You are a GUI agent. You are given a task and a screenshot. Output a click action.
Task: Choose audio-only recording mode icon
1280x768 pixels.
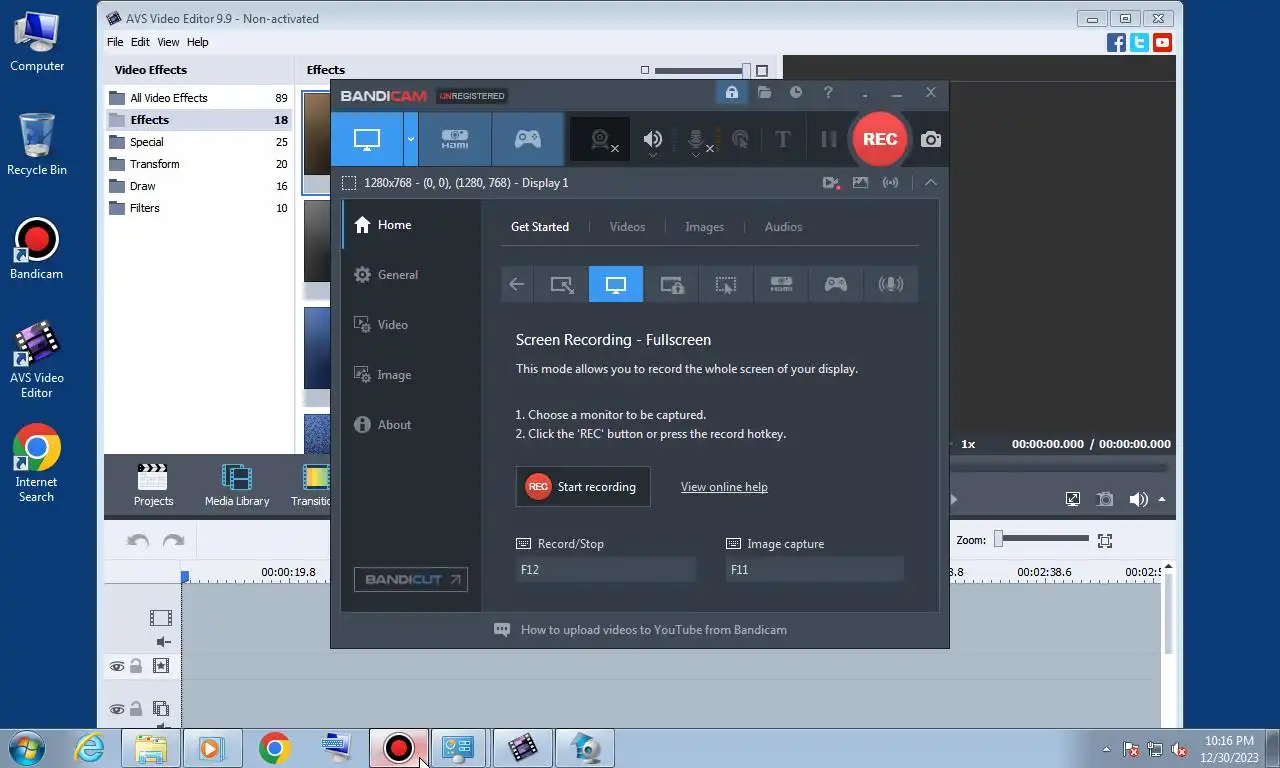tap(890, 284)
